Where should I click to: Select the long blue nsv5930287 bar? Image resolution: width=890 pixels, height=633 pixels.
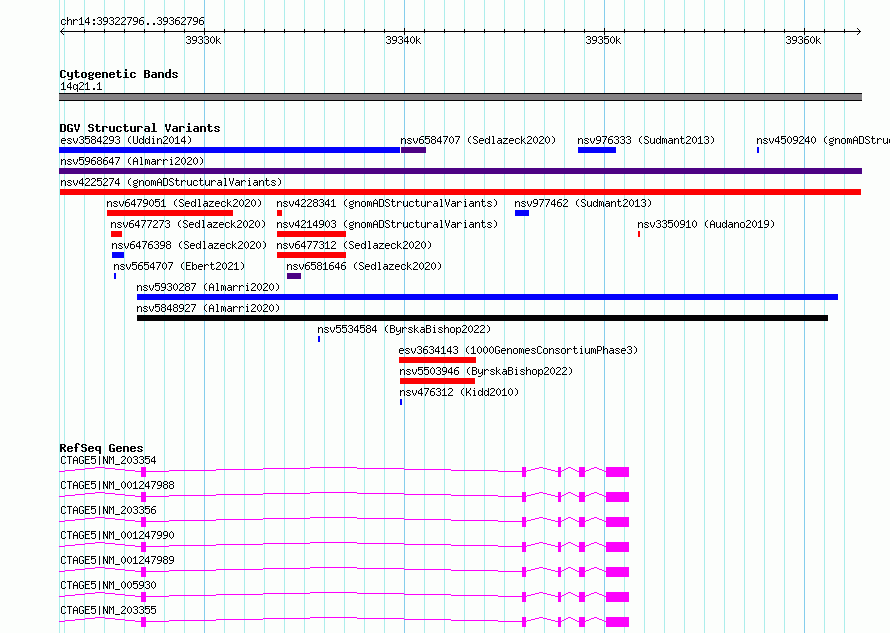click(x=487, y=297)
